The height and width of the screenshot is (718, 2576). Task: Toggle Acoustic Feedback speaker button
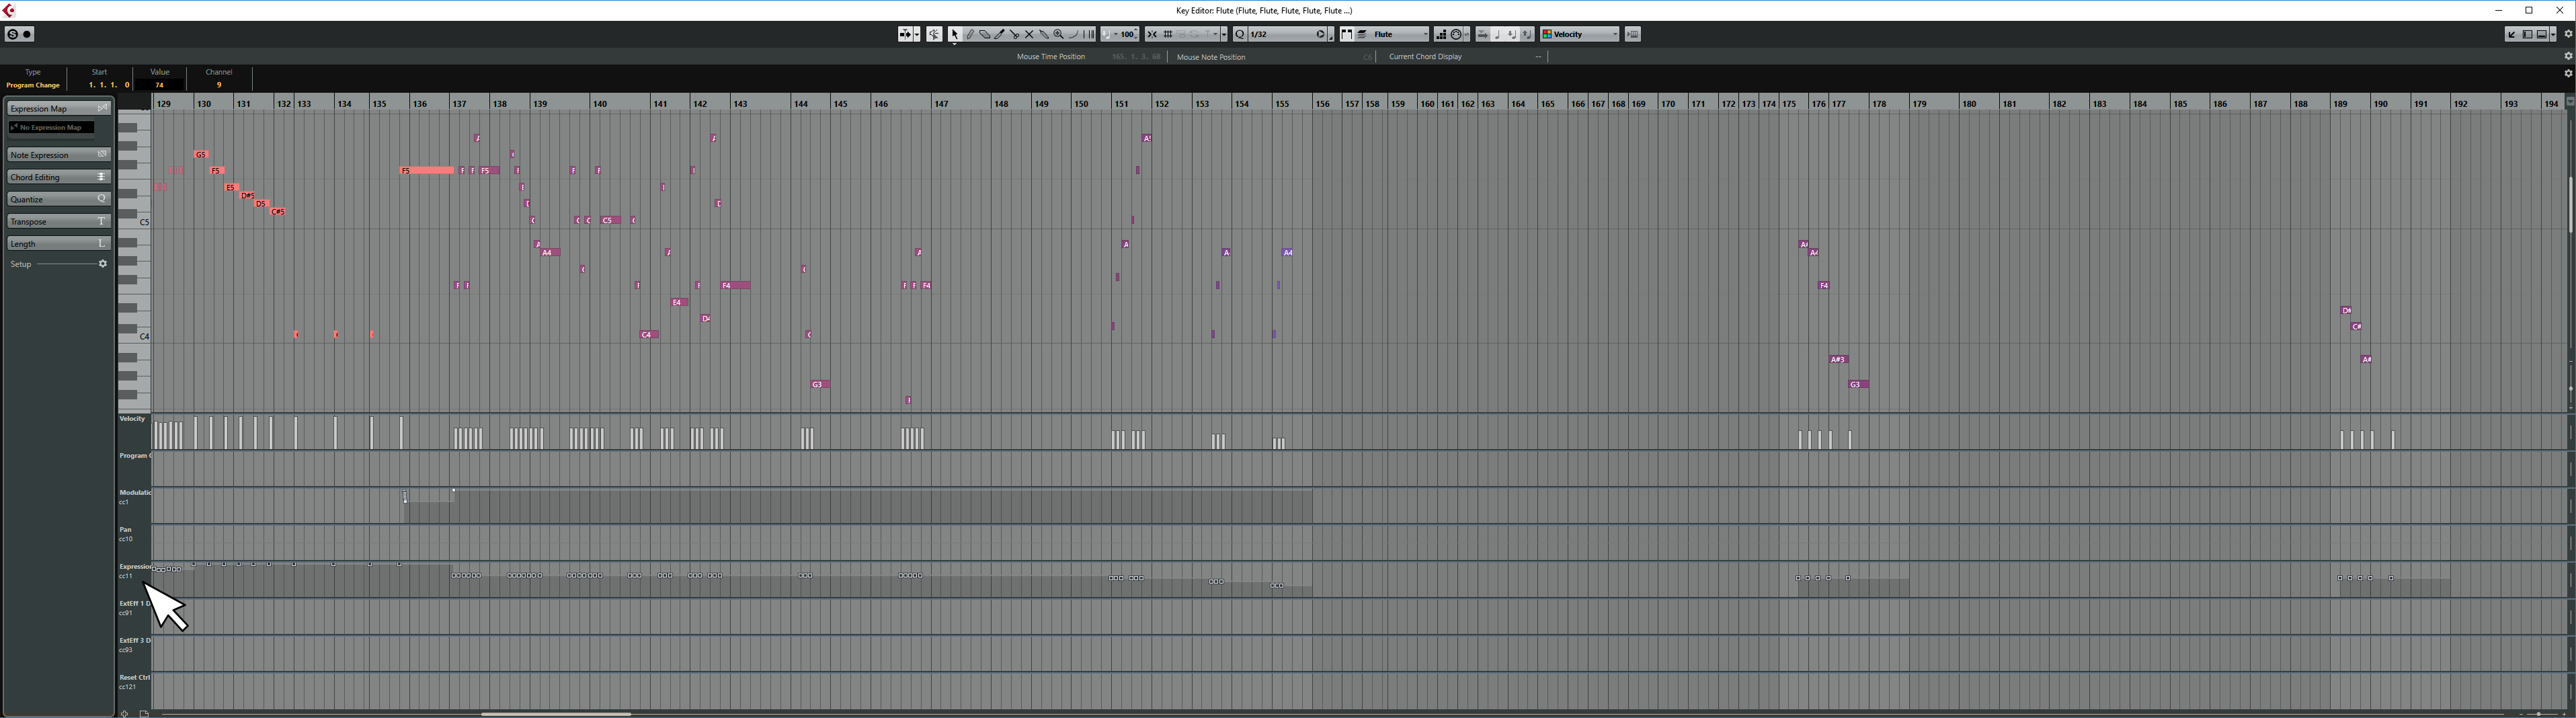click(934, 34)
